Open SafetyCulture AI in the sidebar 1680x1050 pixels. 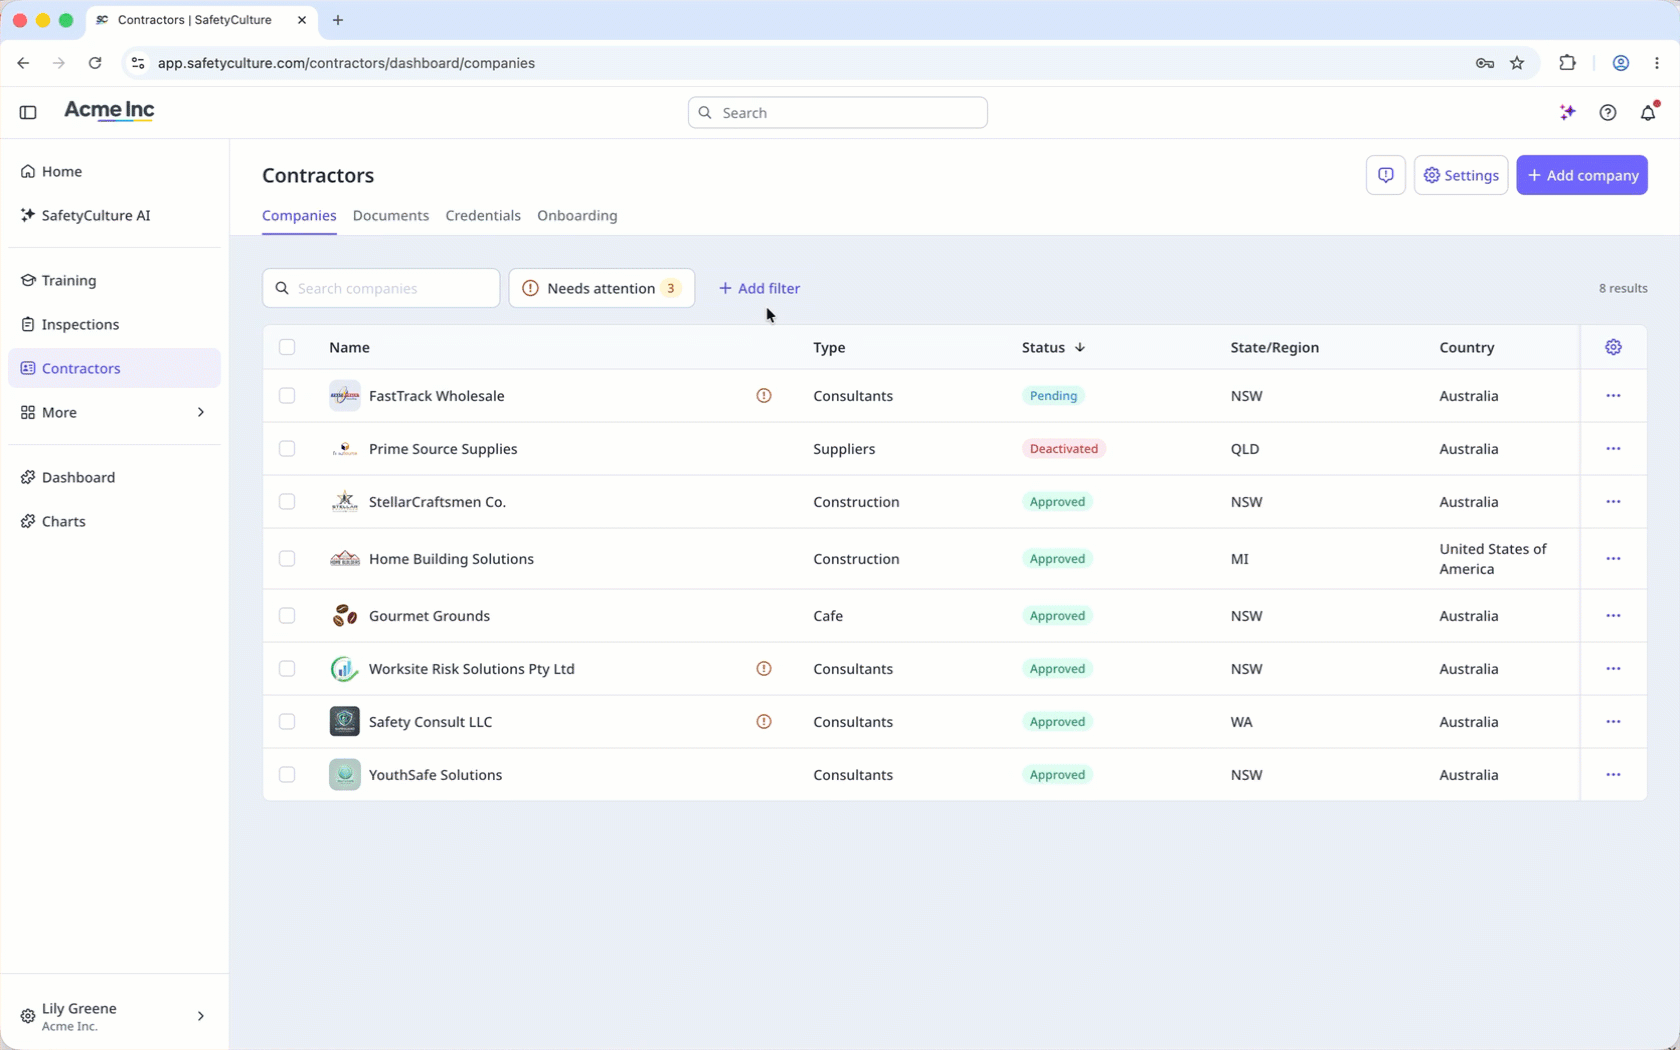[114, 216]
